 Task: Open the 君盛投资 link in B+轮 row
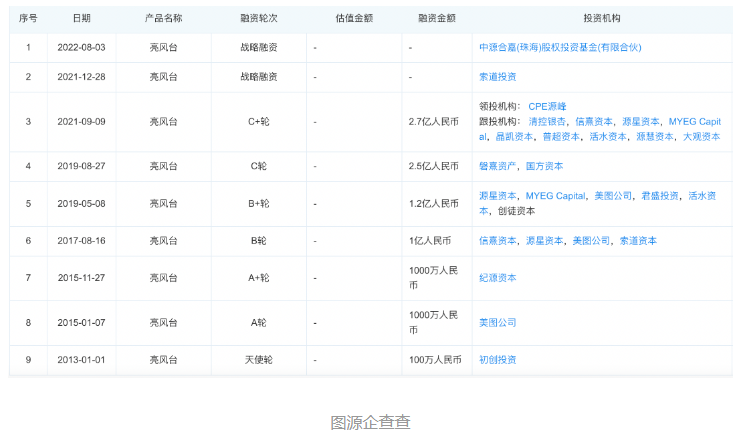point(660,196)
